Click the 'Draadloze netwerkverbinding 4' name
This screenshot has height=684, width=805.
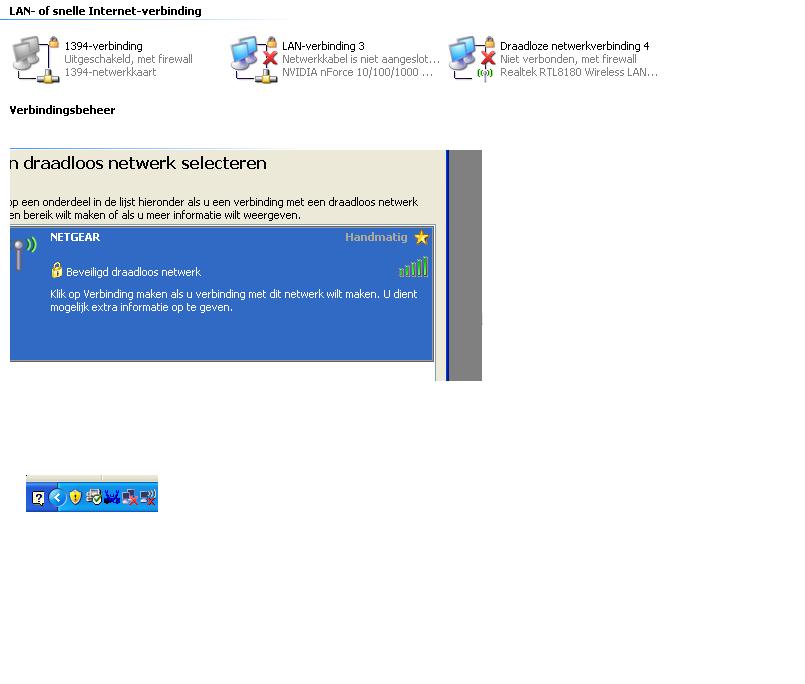coord(574,46)
